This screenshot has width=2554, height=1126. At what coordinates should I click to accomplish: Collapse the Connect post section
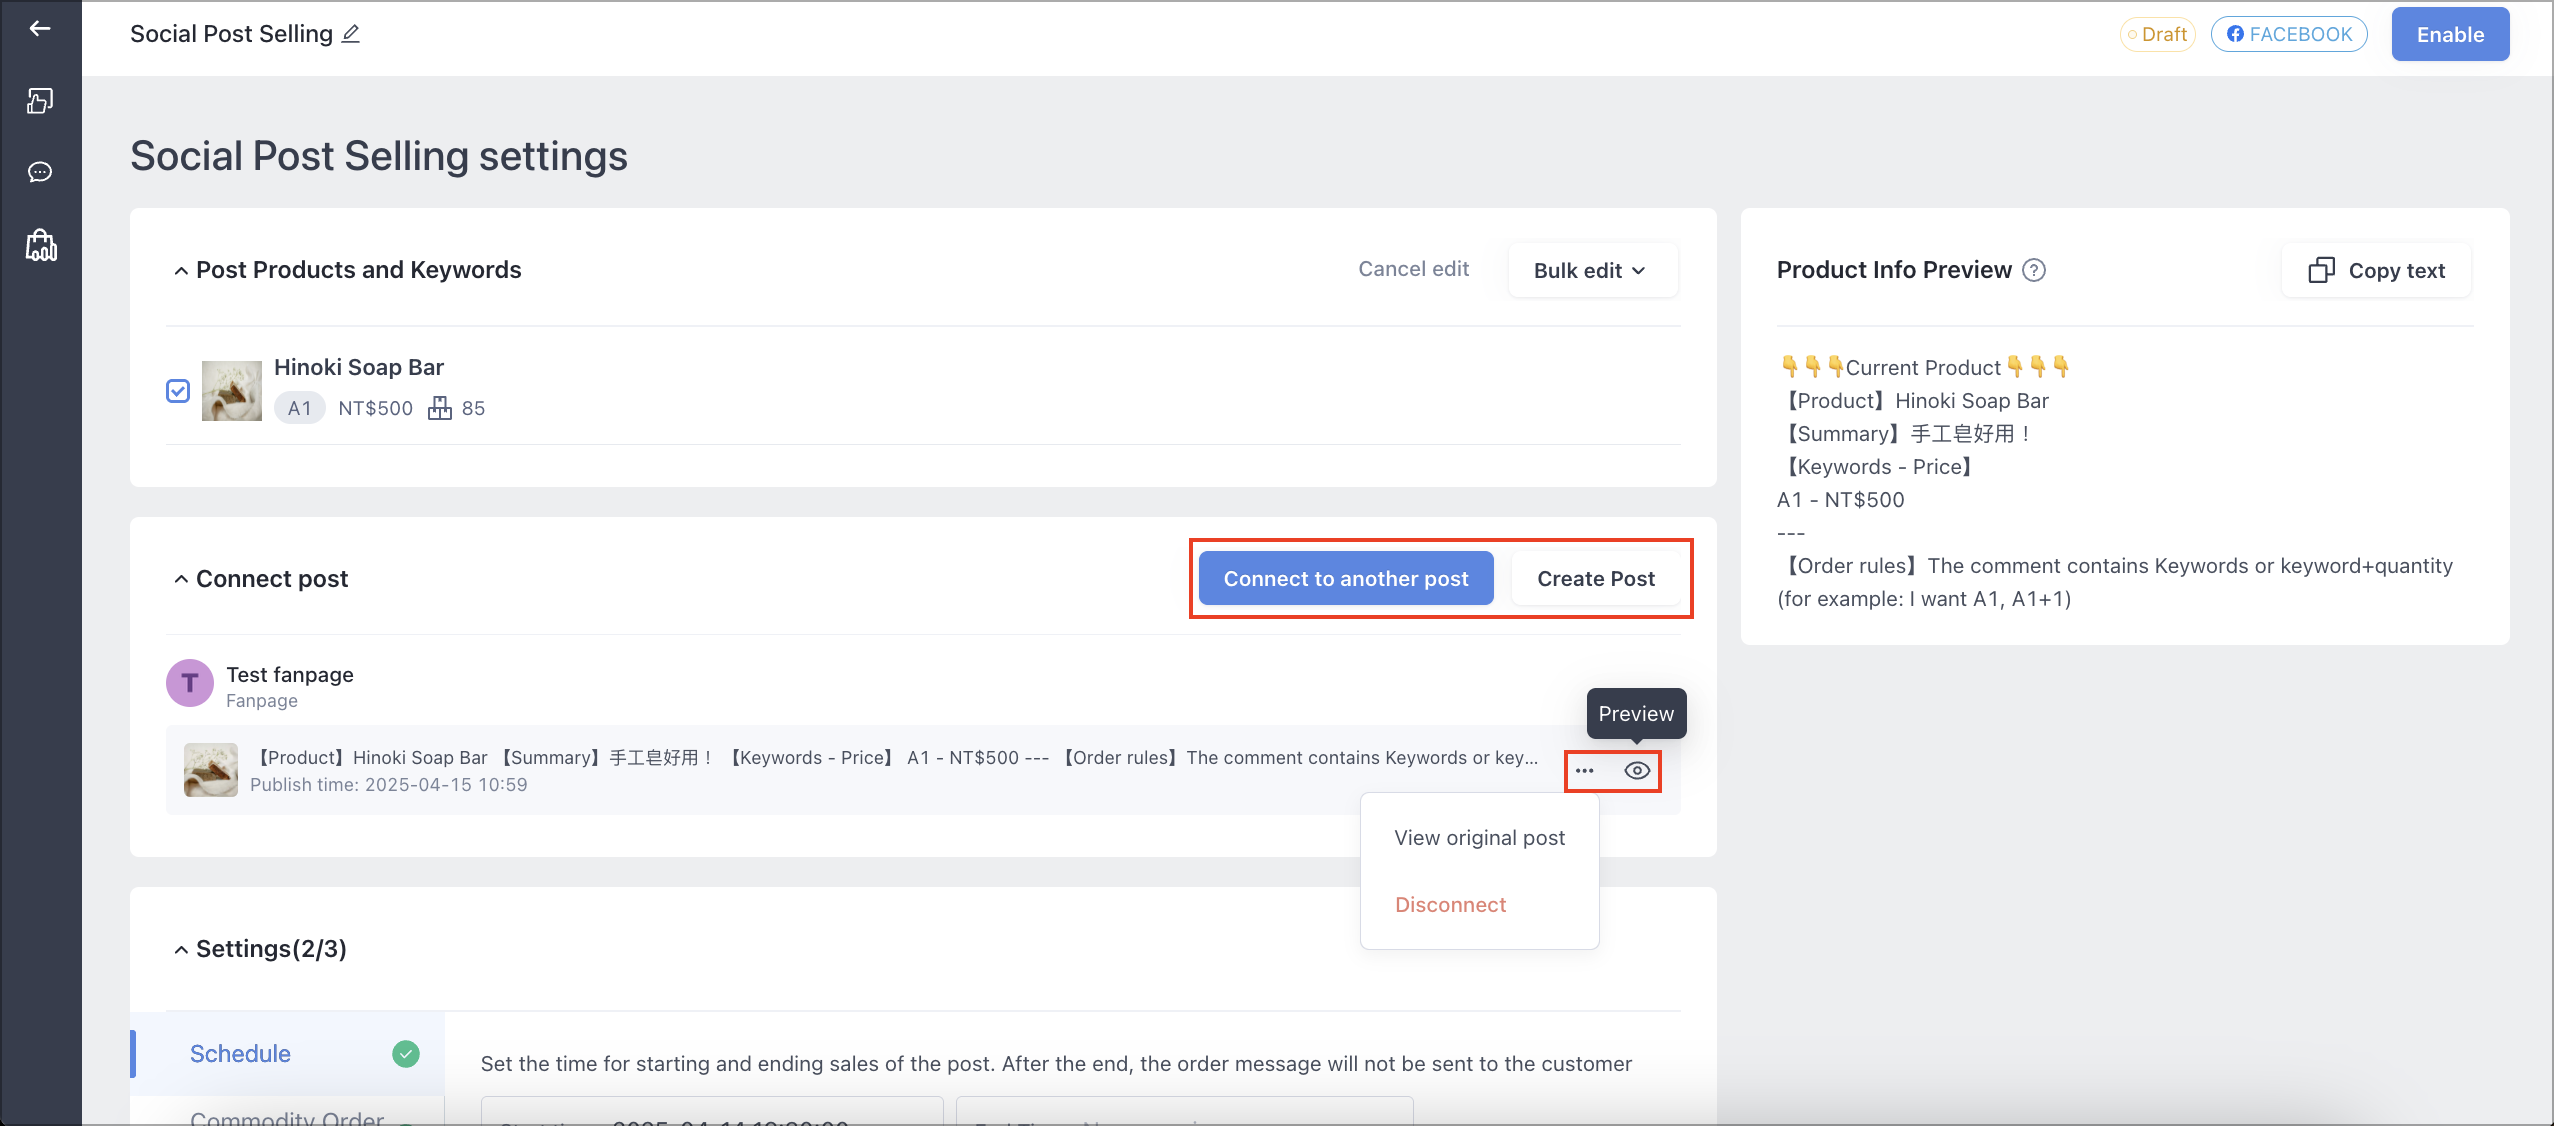pos(181,579)
